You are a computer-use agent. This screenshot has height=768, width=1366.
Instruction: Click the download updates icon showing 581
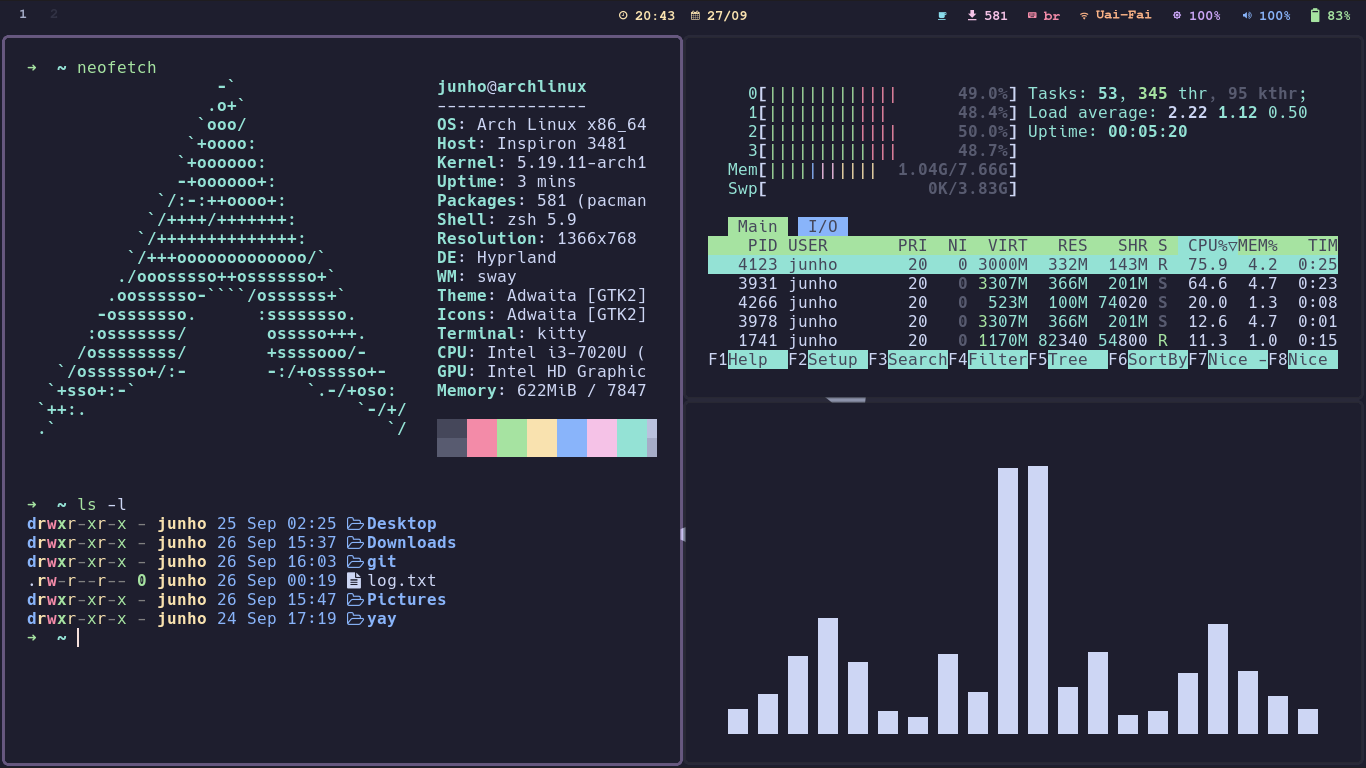pos(972,15)
